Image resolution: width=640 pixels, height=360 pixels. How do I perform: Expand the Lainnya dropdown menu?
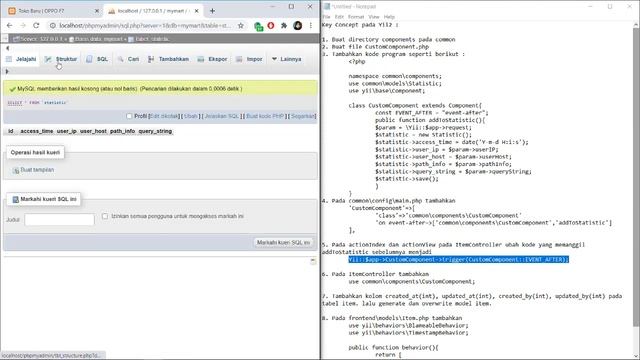coord(287,59)
